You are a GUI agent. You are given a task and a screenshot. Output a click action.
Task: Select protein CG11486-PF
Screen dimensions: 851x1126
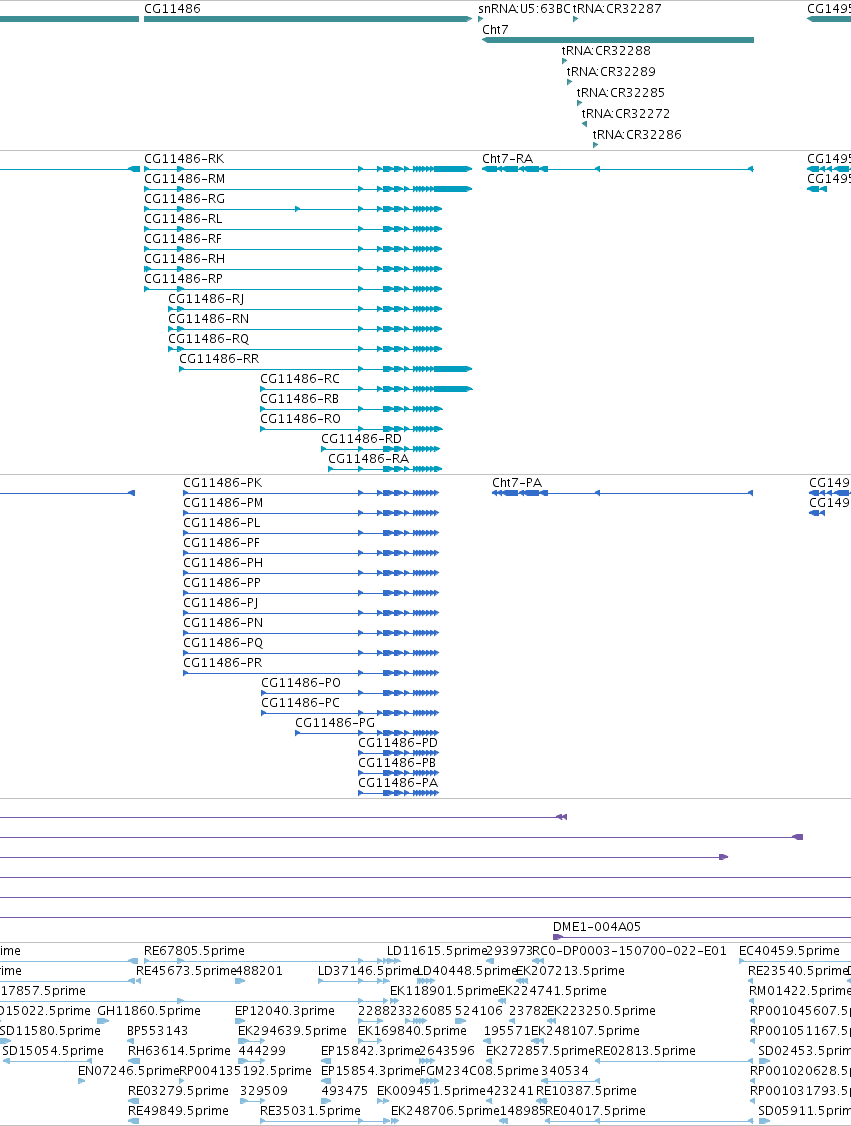222,543
